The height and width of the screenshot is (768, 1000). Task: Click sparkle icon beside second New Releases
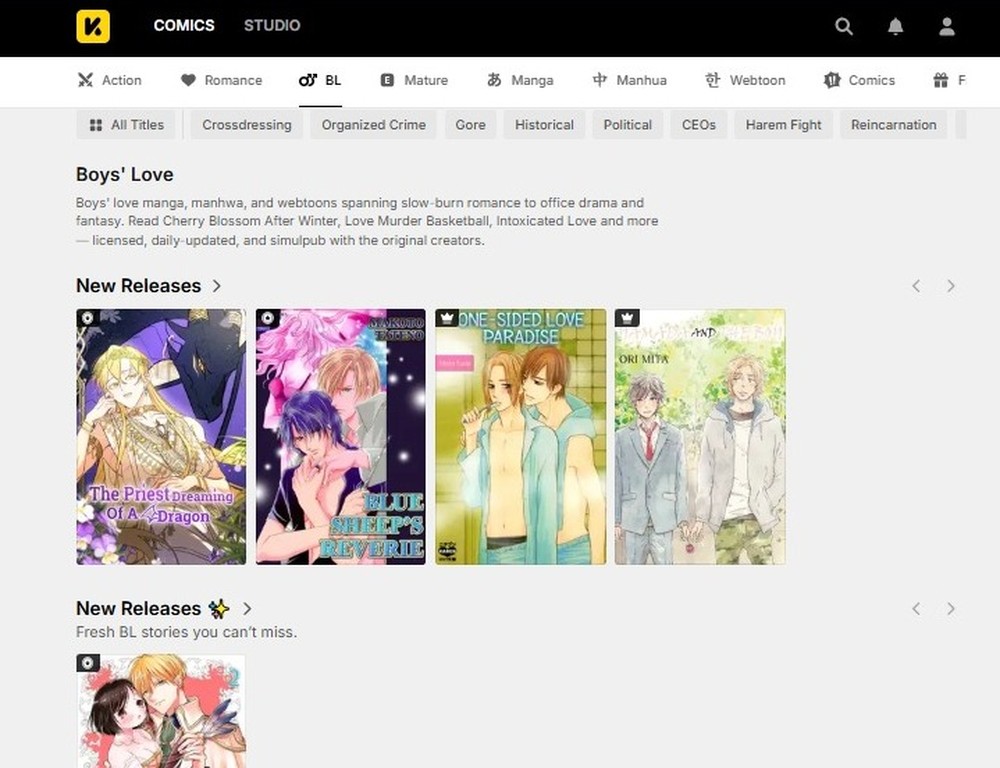click(x=219, y=609)
